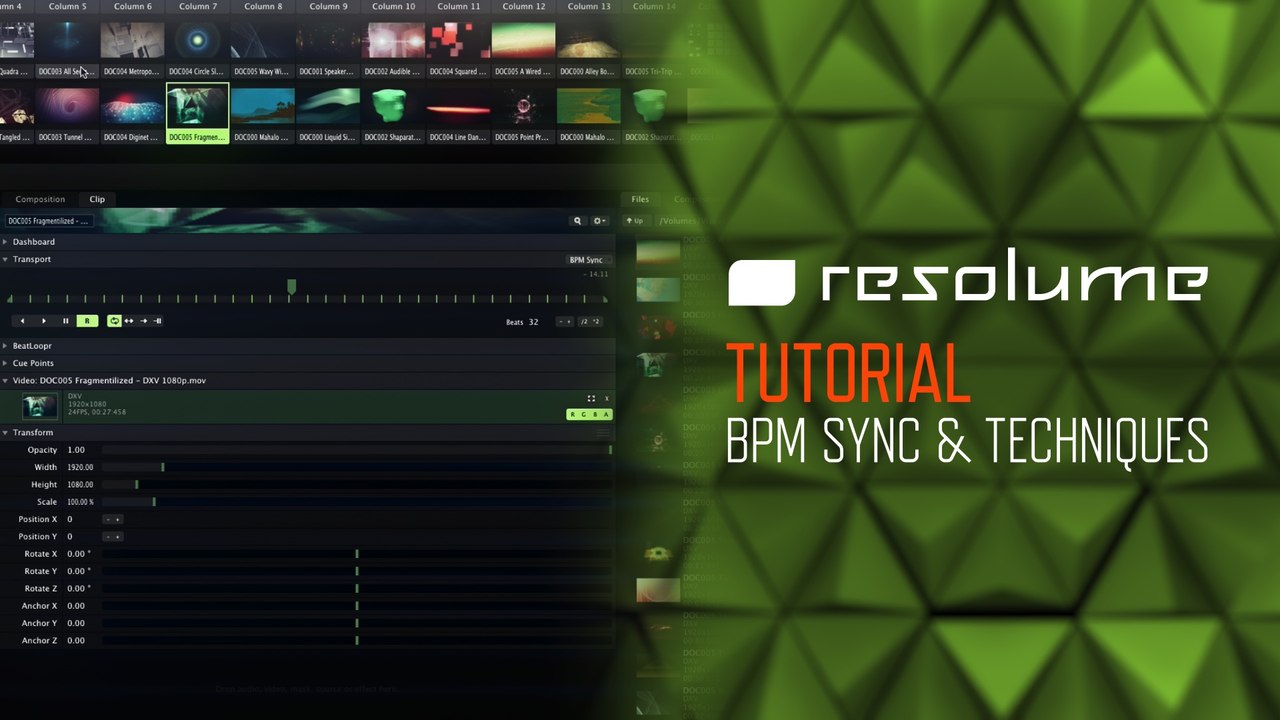Click the Height slider handle

137,485
